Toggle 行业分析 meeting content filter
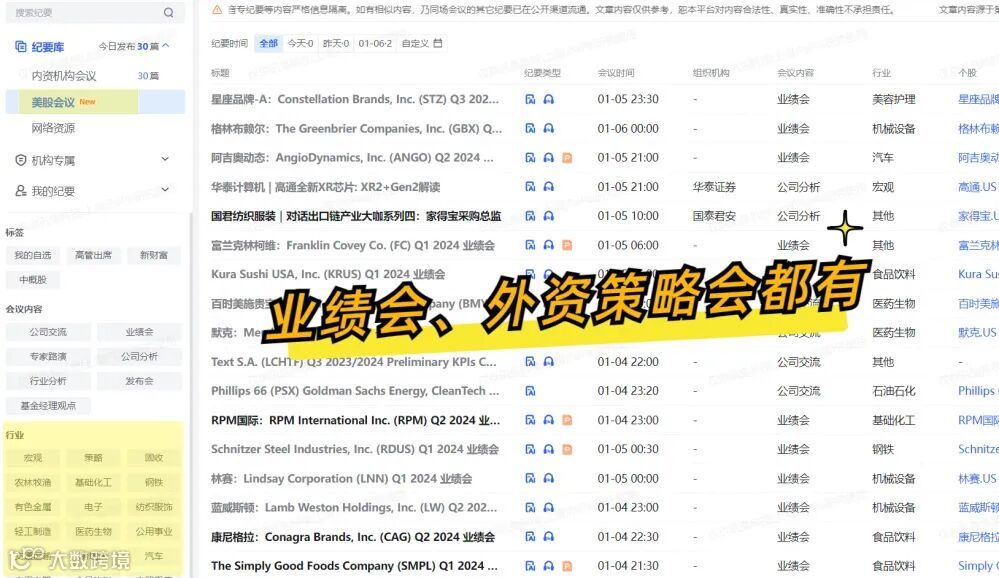The height and width of the screenshot is (578, 999). [48, 381]
